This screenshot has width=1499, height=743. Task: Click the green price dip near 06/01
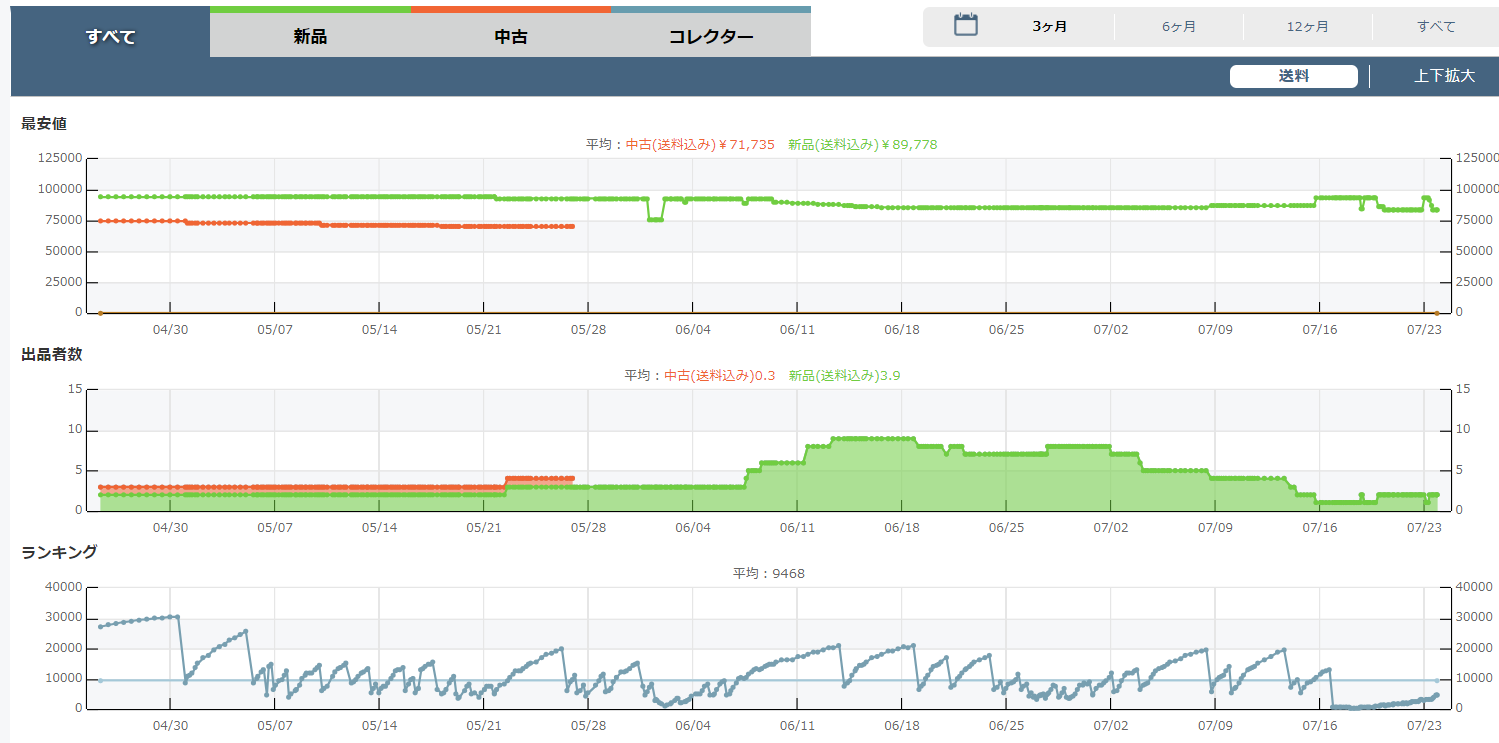pyautogui.click(x=655, y=219)
